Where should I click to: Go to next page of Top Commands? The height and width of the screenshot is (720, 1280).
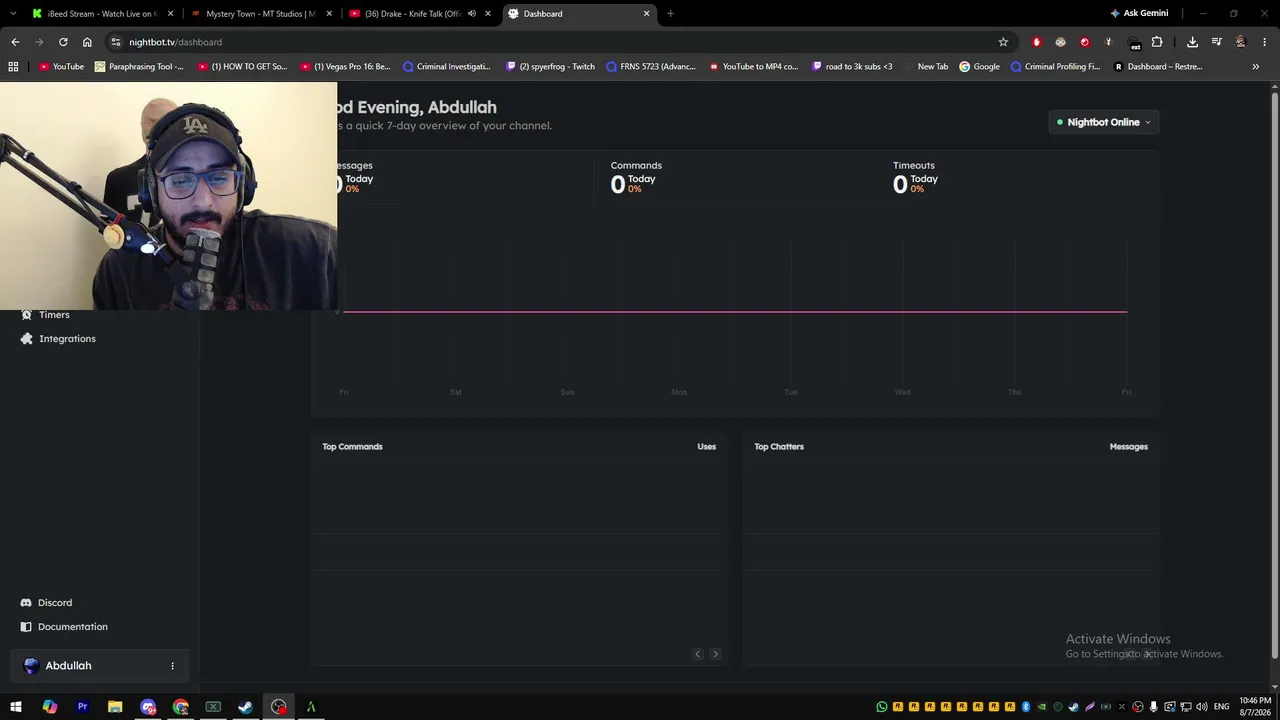715,654
